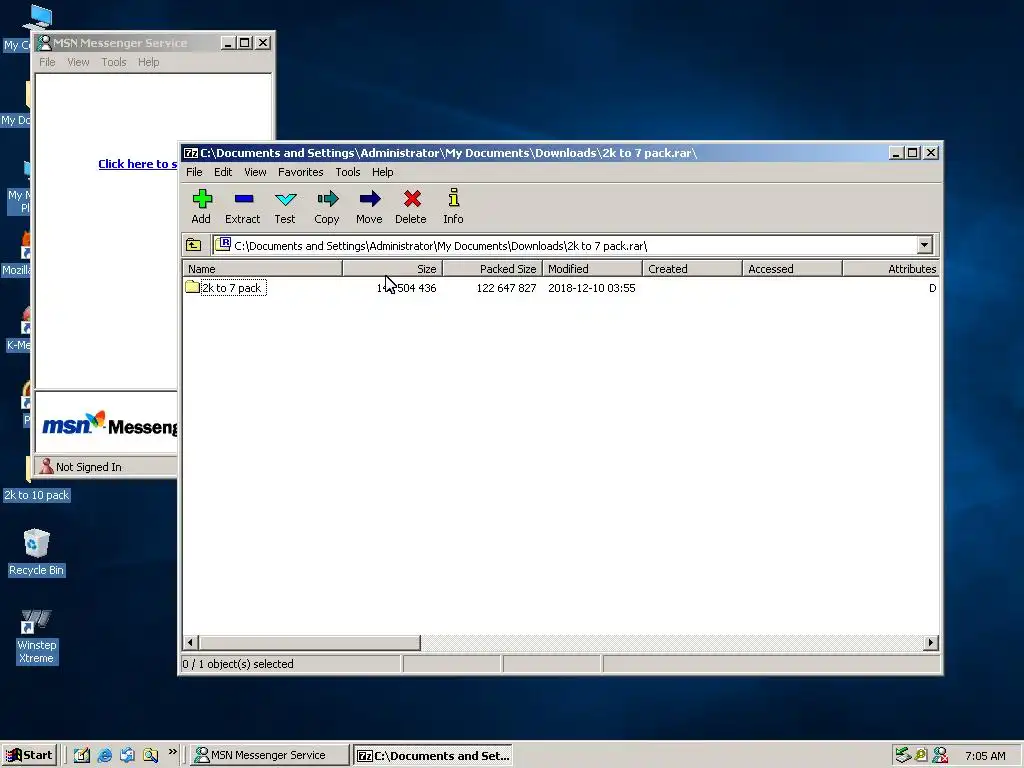Click the 7:05 AM taskbar clock
Image resolution: width=1024 pixels, height=768 pixels.
point(985,756)
